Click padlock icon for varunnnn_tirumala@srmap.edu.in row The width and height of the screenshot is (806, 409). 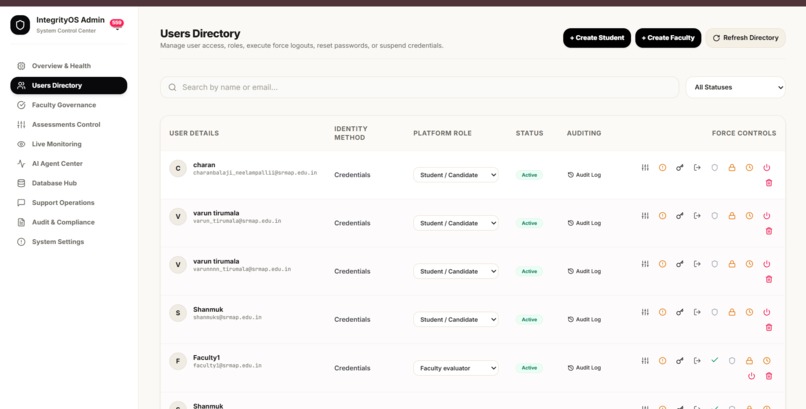point(732,264)
